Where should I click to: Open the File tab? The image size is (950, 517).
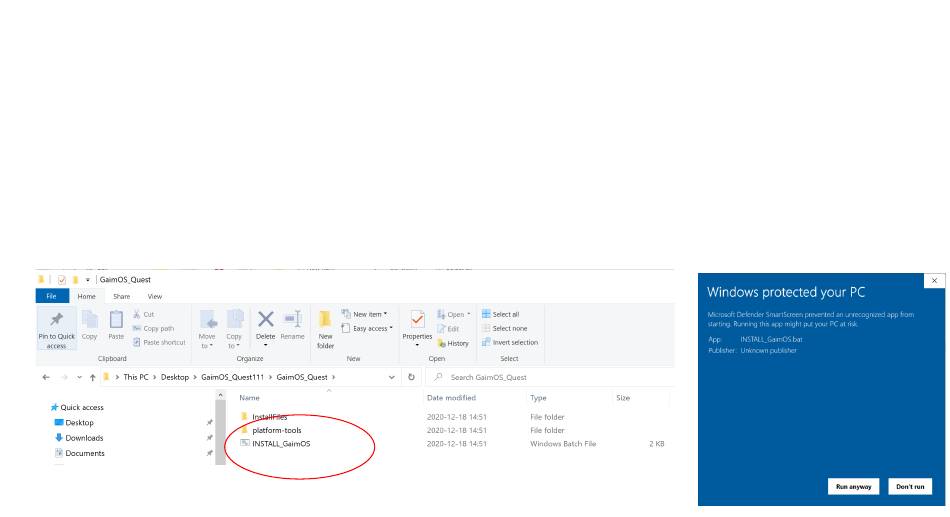click(51, 296)
